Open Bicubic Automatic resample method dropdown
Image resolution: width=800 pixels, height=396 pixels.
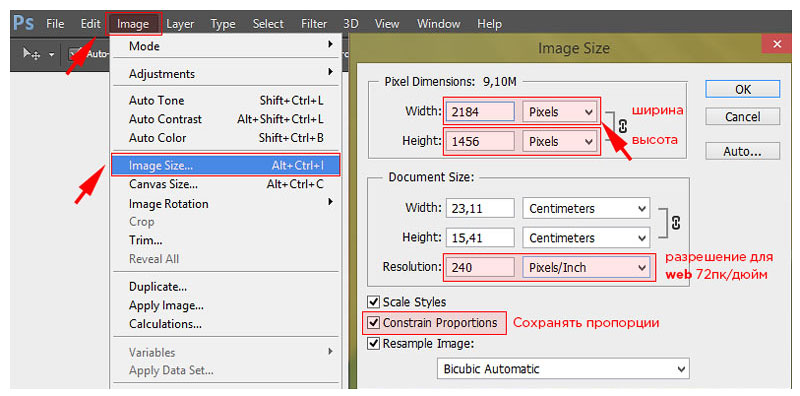click(563, 368)
